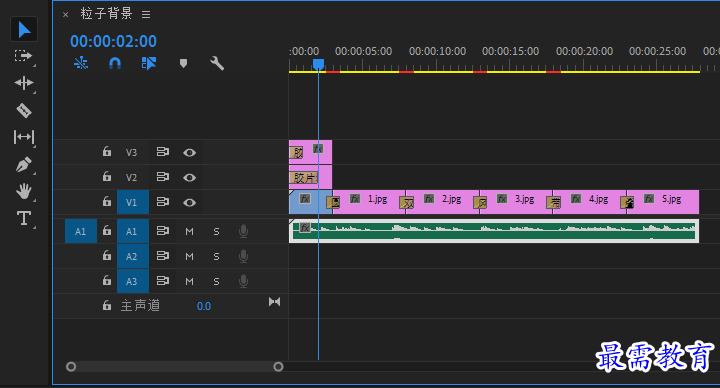
Task: Select the 5.jpg clip on V1
Action: [663, 202]
